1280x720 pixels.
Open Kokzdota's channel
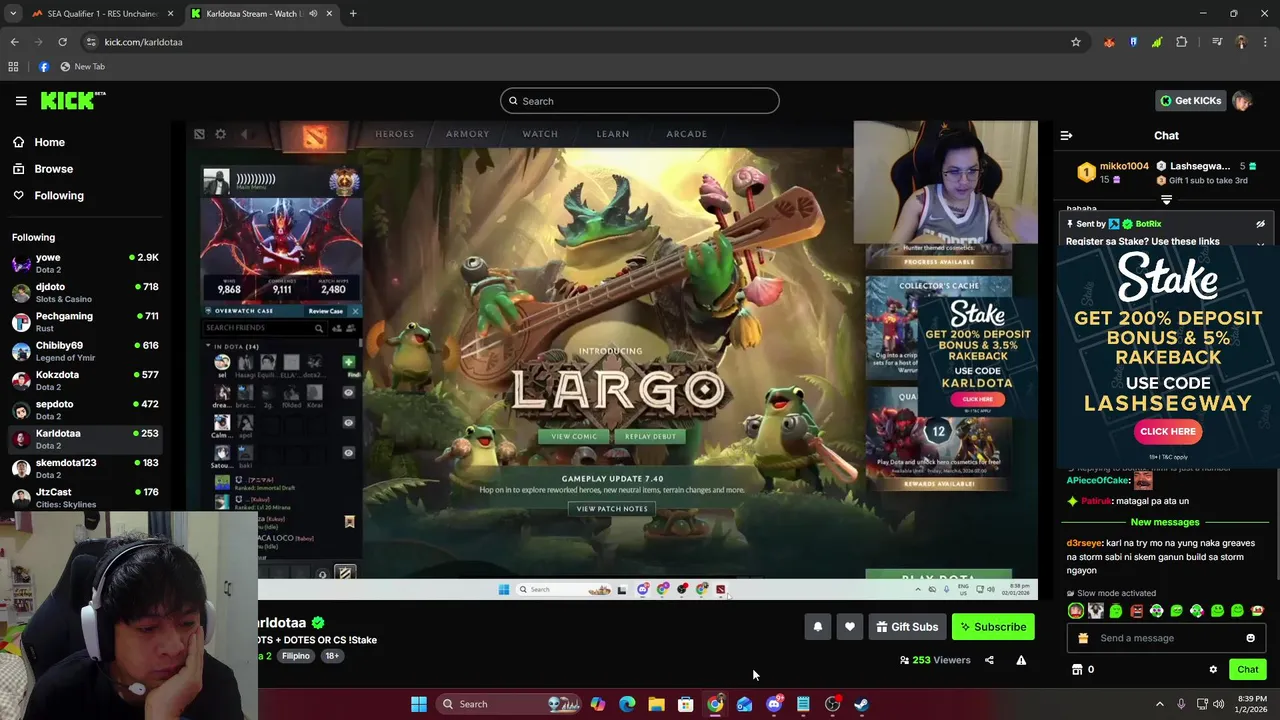click(85, 380)
